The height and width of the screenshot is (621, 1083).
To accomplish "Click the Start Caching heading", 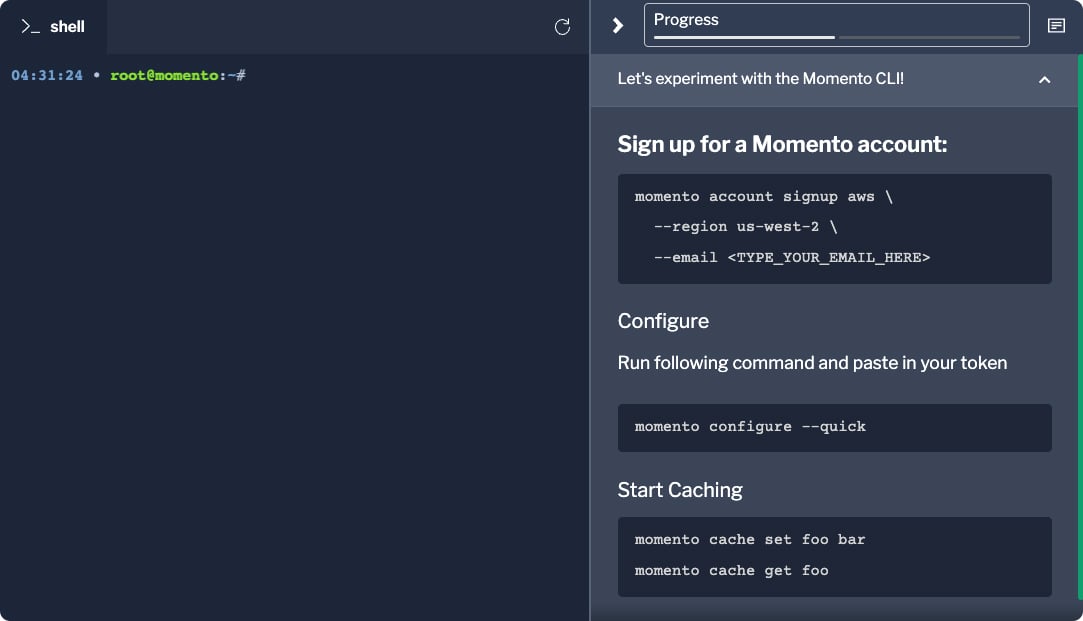I will (680, 490).
